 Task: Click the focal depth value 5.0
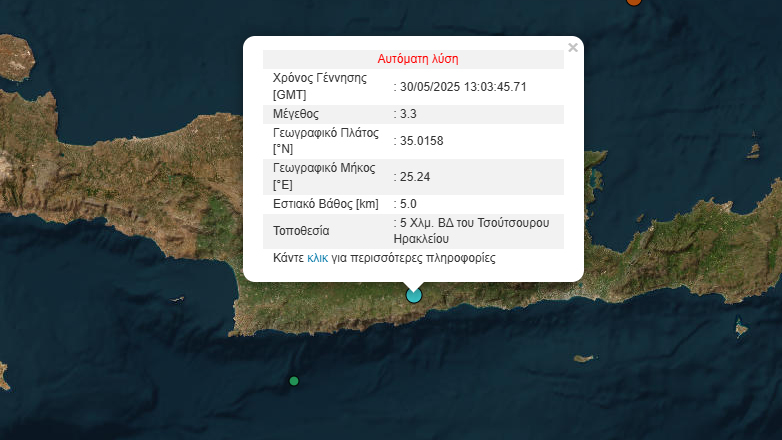pos(409,204)
